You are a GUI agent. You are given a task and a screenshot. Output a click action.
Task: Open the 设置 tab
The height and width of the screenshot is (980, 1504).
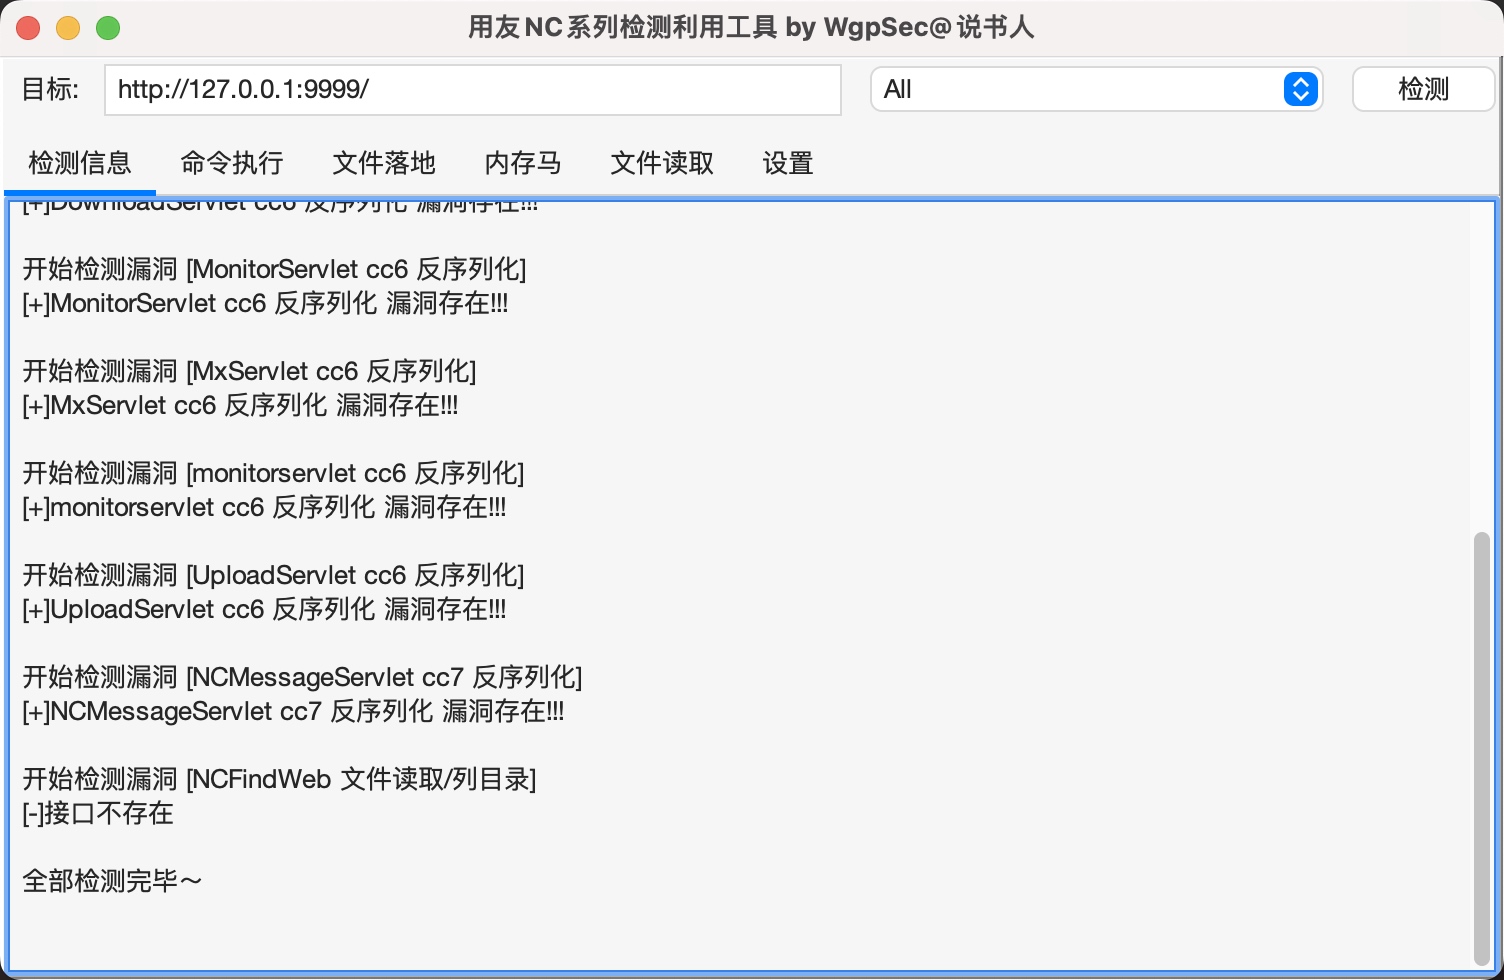788,163
